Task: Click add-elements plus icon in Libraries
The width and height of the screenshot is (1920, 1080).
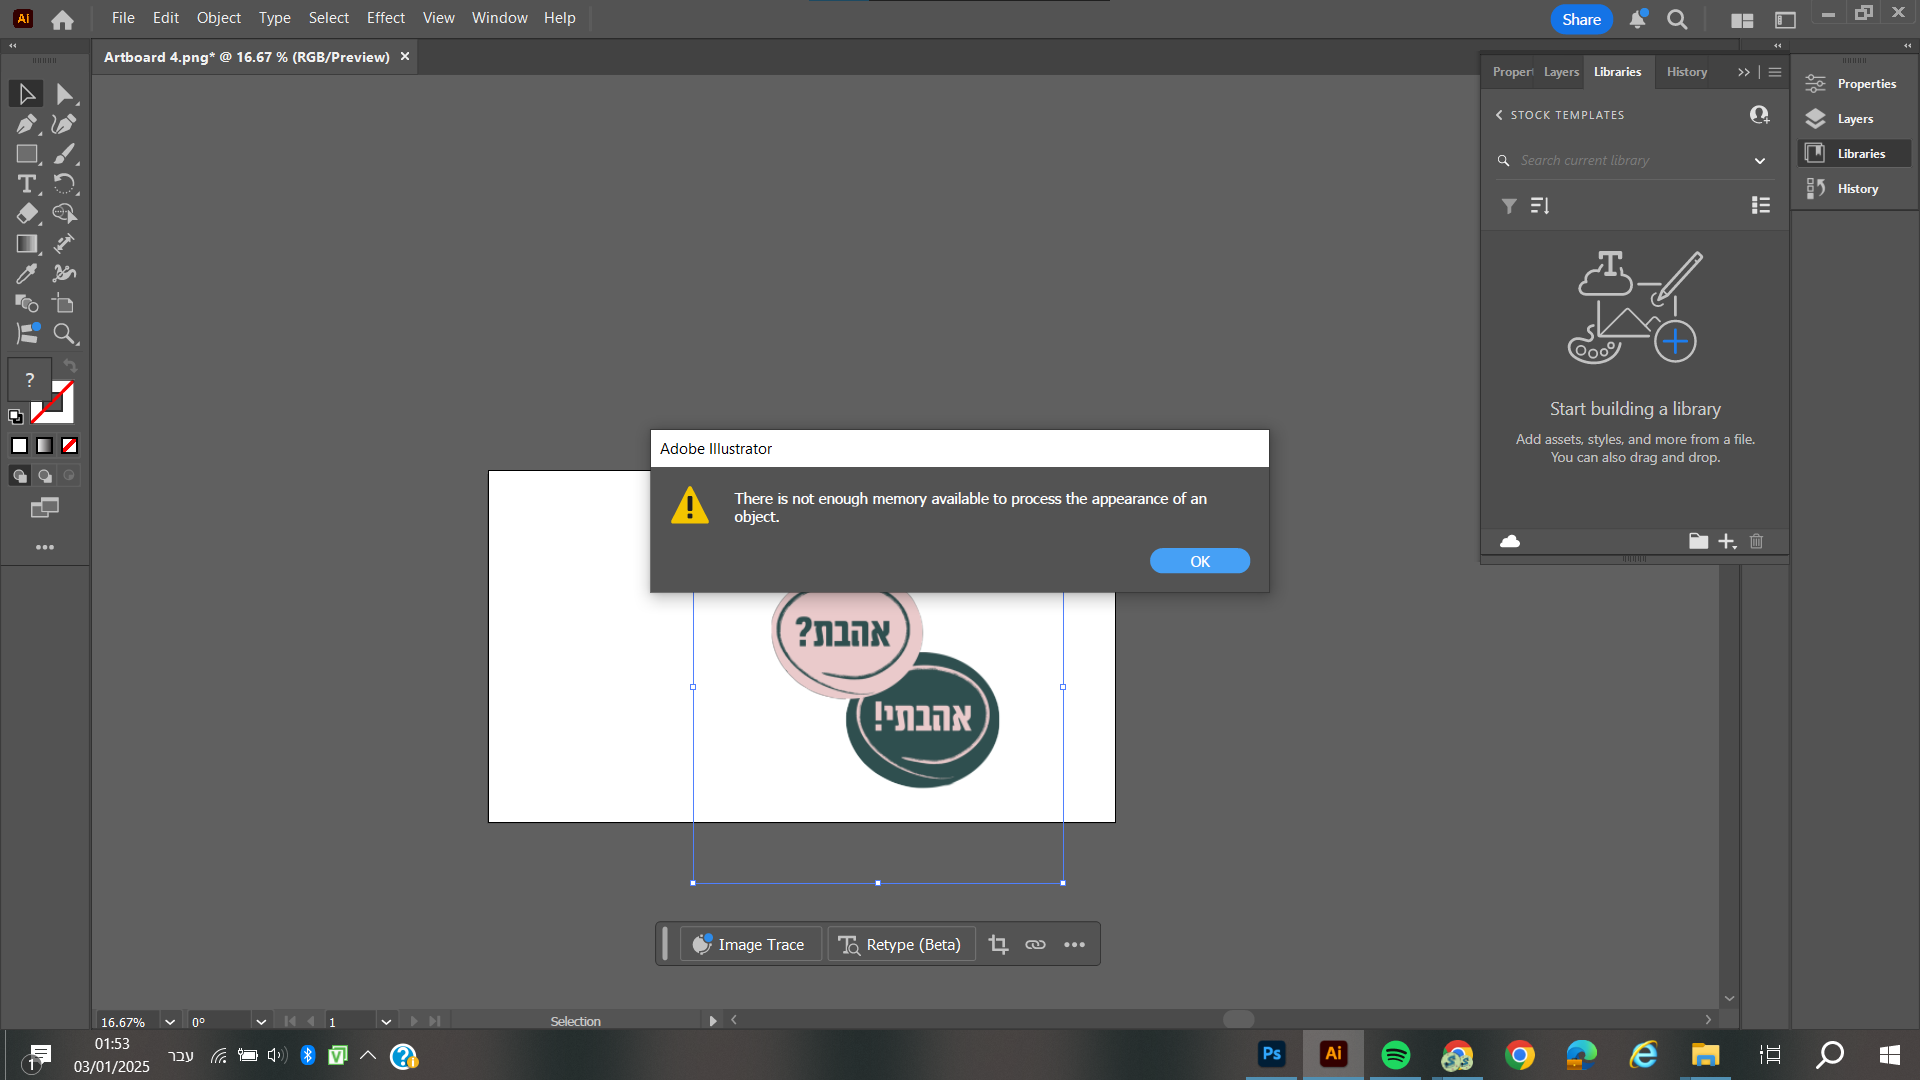Action: 1727,542
